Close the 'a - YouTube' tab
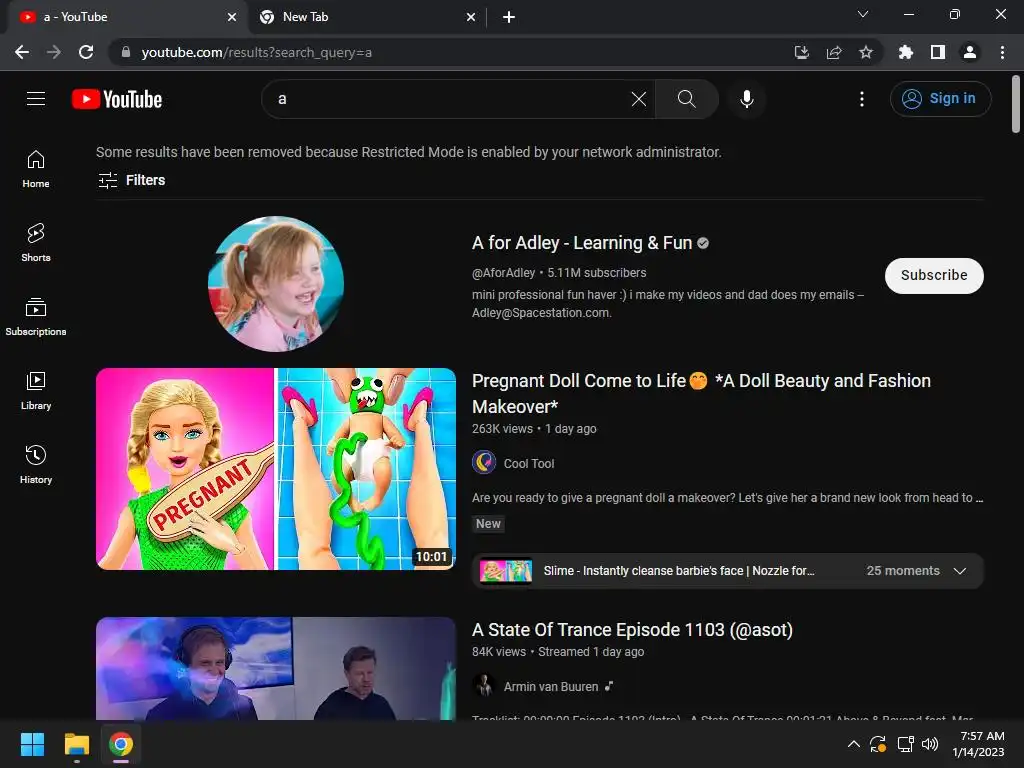This screenshot has width=1024, height=768. (x=232, y=17)
